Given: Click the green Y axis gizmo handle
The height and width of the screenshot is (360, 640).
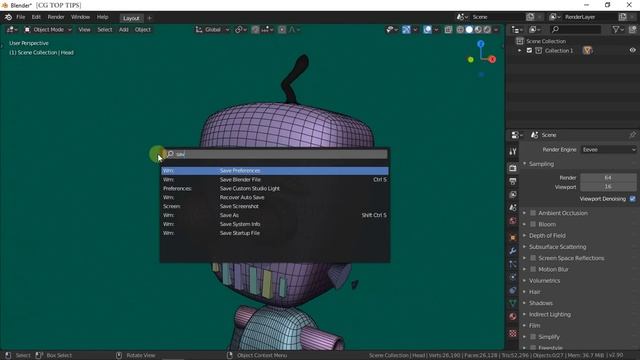Looking at the screenshot, I should pos(471,60).
